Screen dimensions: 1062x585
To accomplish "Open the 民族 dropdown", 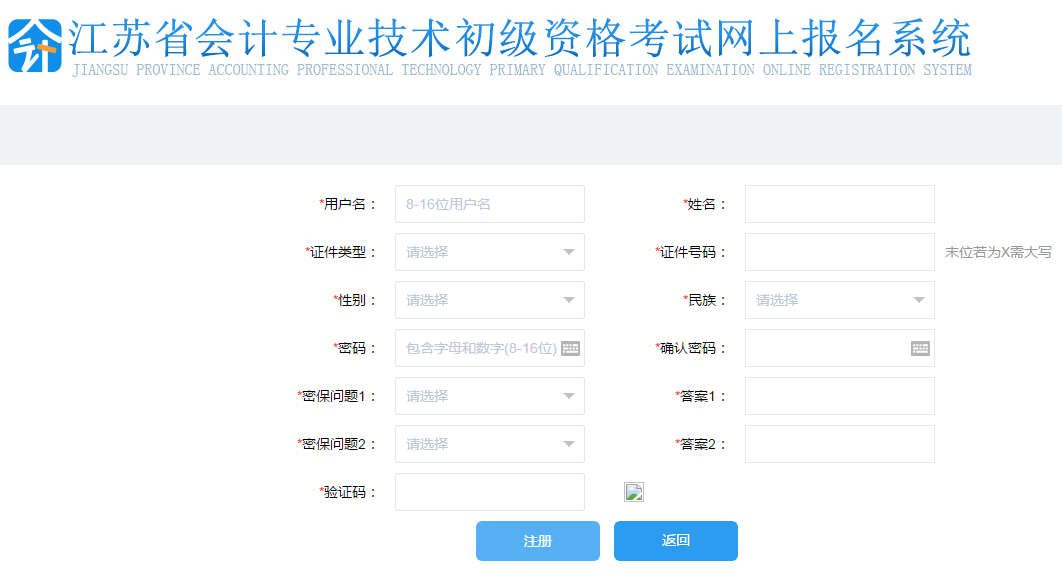I will pyautogui.click(x=839, y=300).
